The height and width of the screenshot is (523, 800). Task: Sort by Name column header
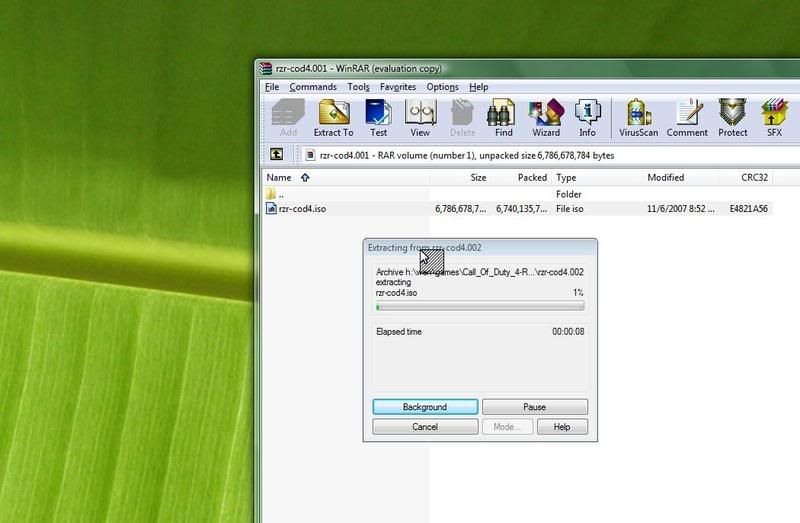point(346,178)
